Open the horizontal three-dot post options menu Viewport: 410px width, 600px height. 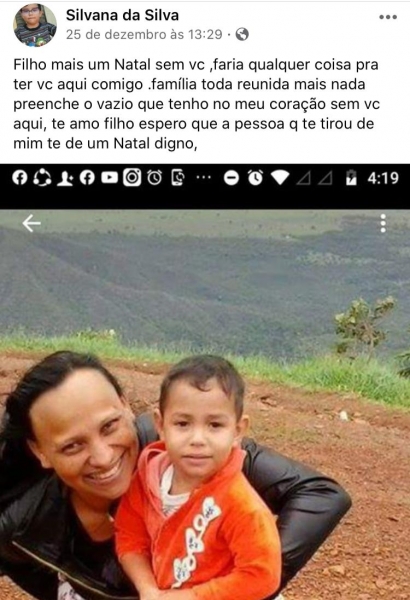click(x=388, y=17)
